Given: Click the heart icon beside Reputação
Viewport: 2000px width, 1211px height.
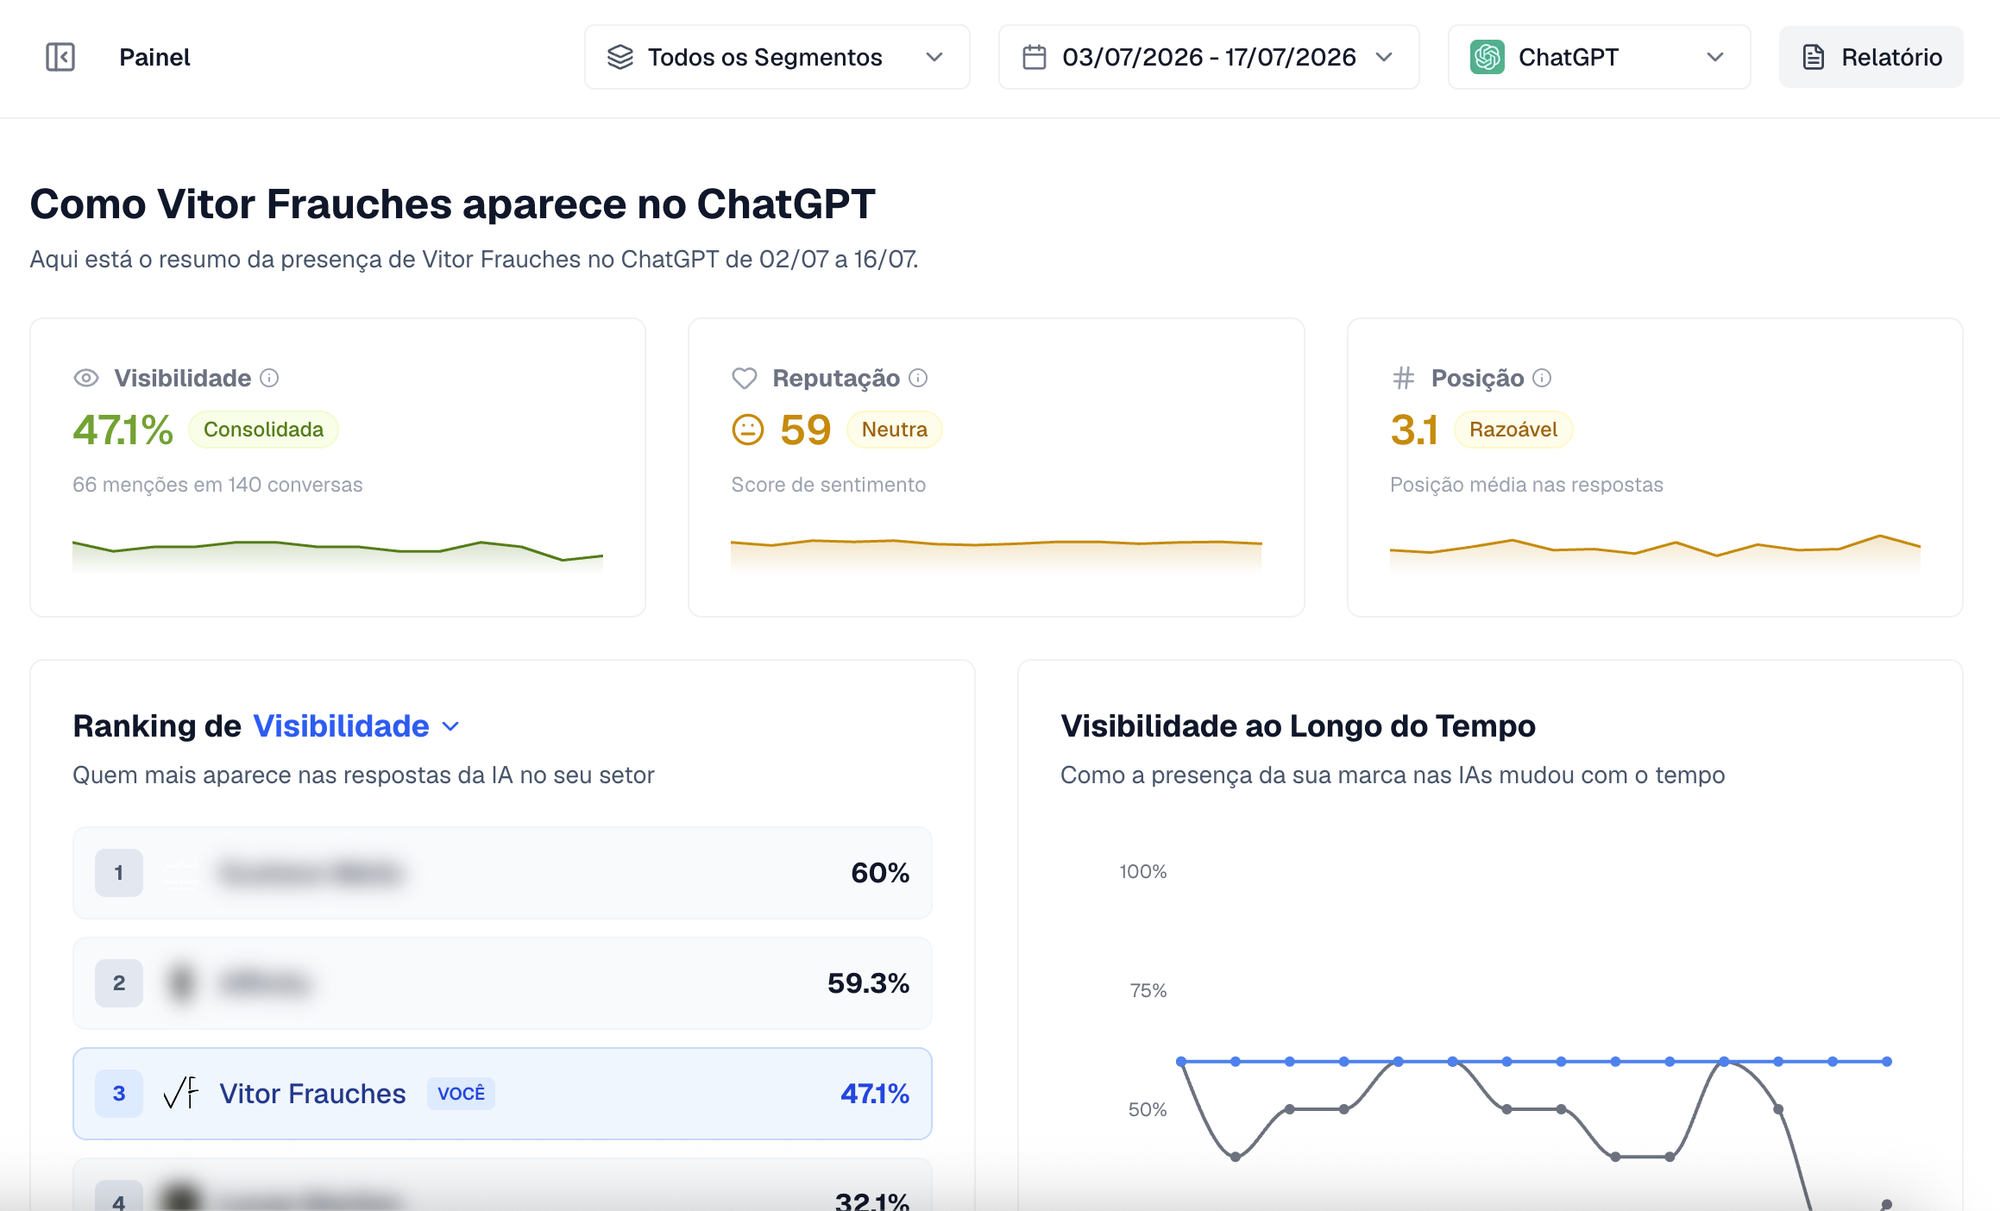Looking at the screenshot, I should pyautogui.click(x=744, y=378).
